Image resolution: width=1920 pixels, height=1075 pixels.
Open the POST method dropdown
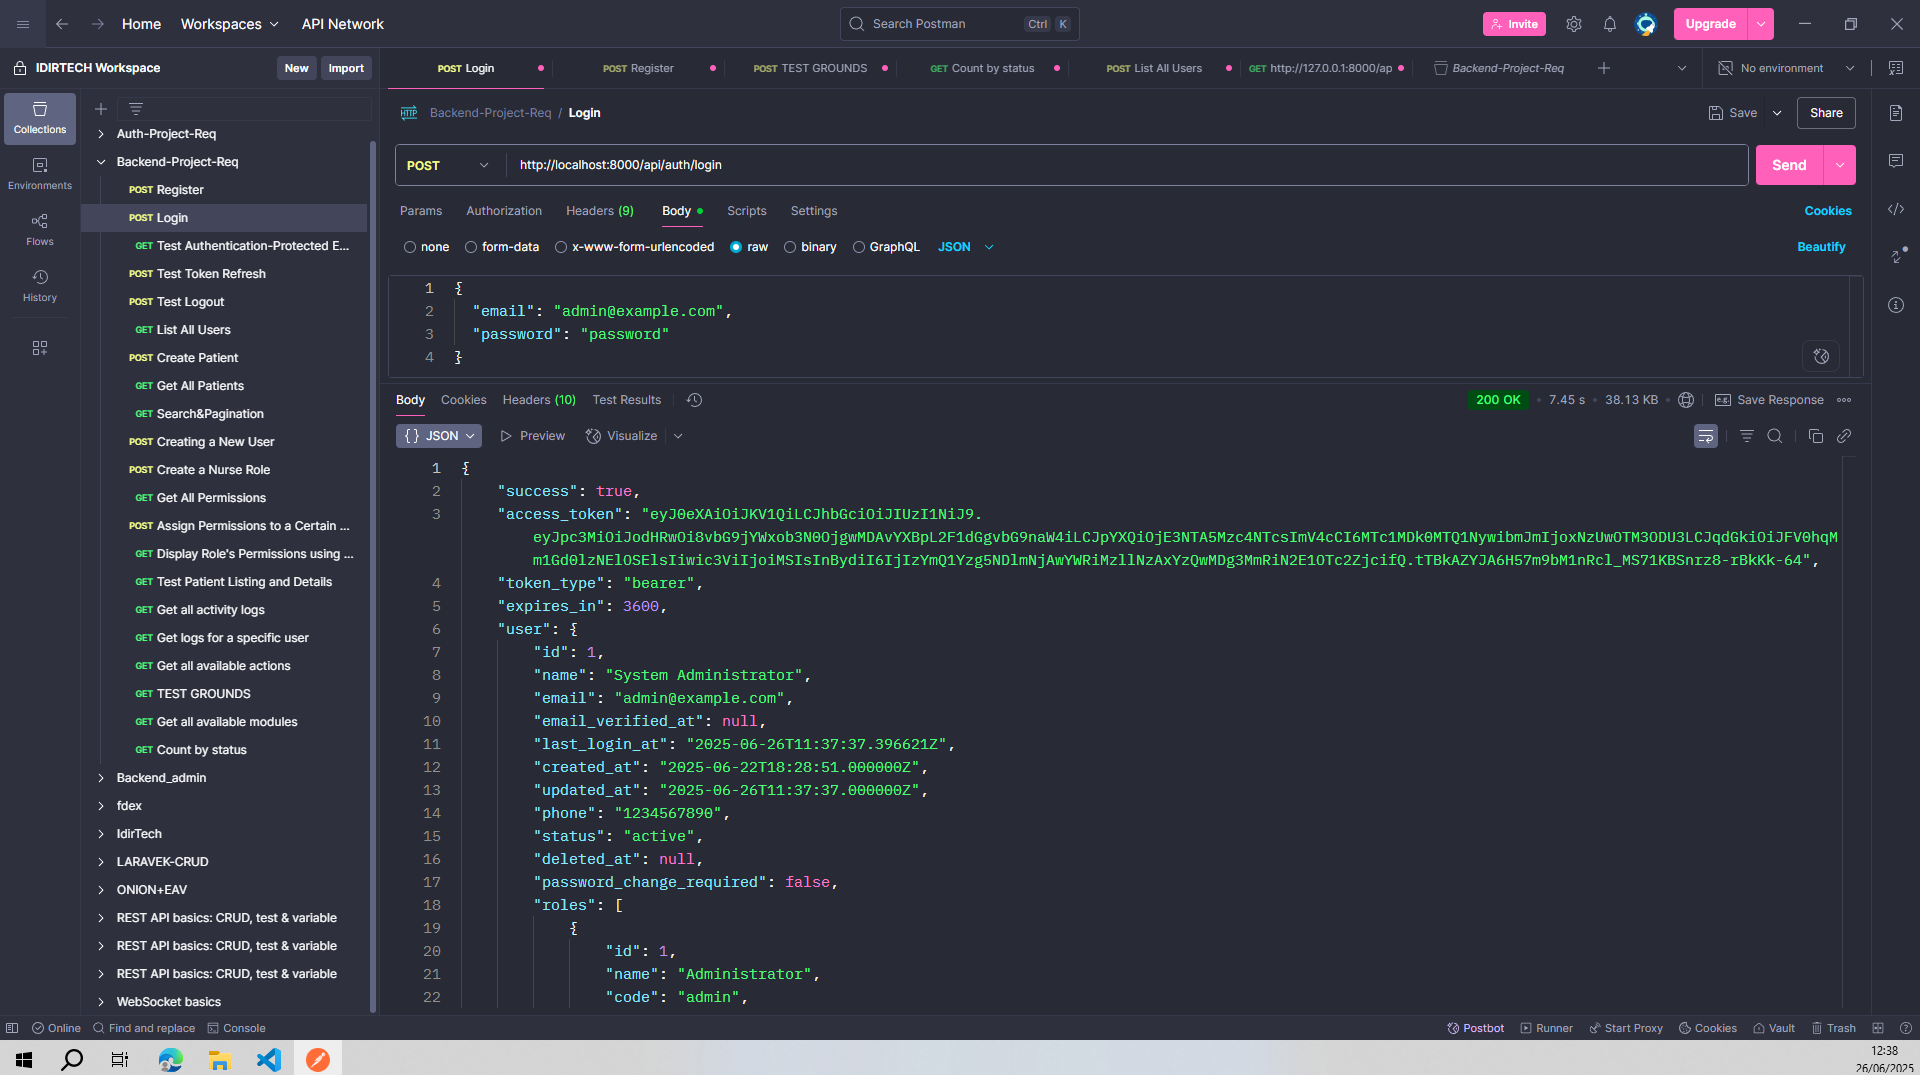(448, 165)
